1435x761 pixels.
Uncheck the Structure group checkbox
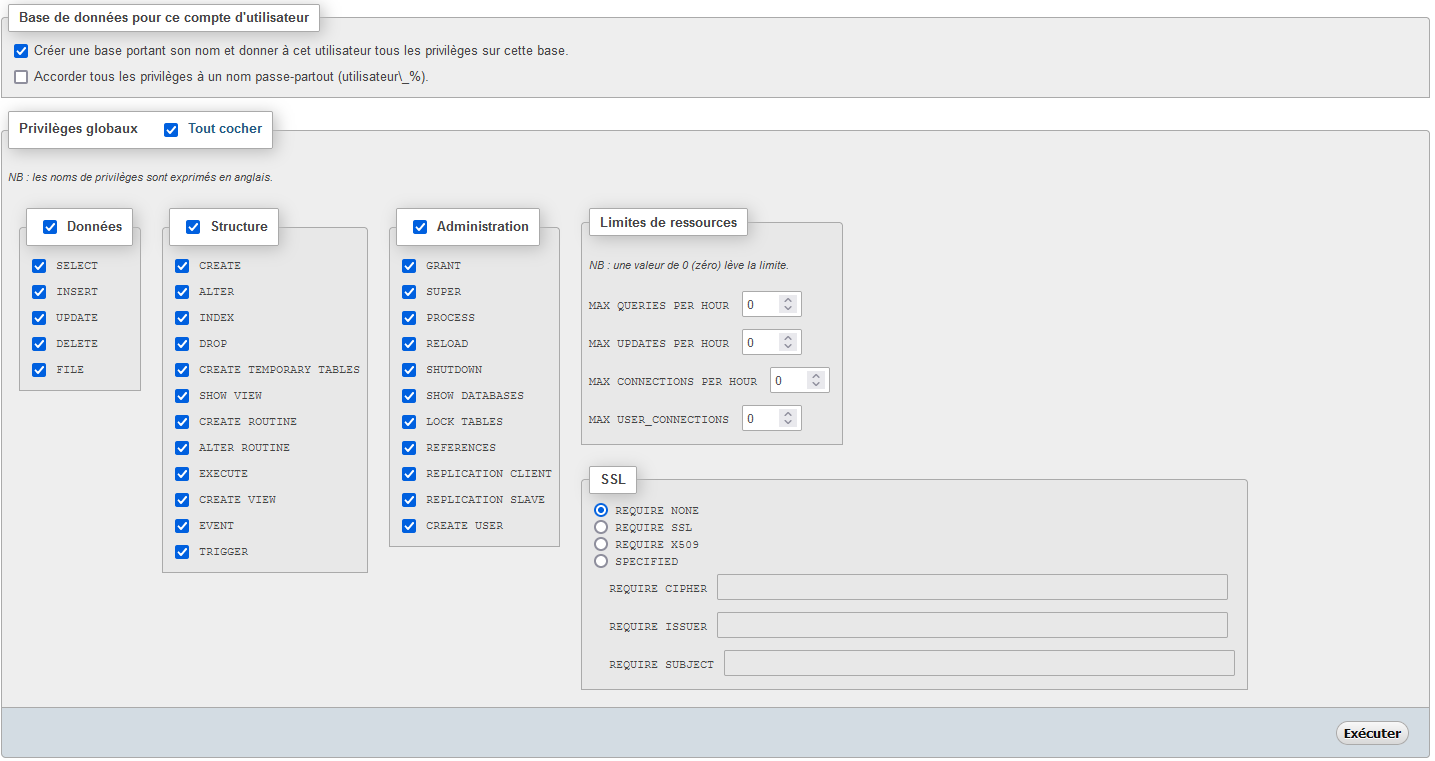pyautogui.click(x=193, y=227)
